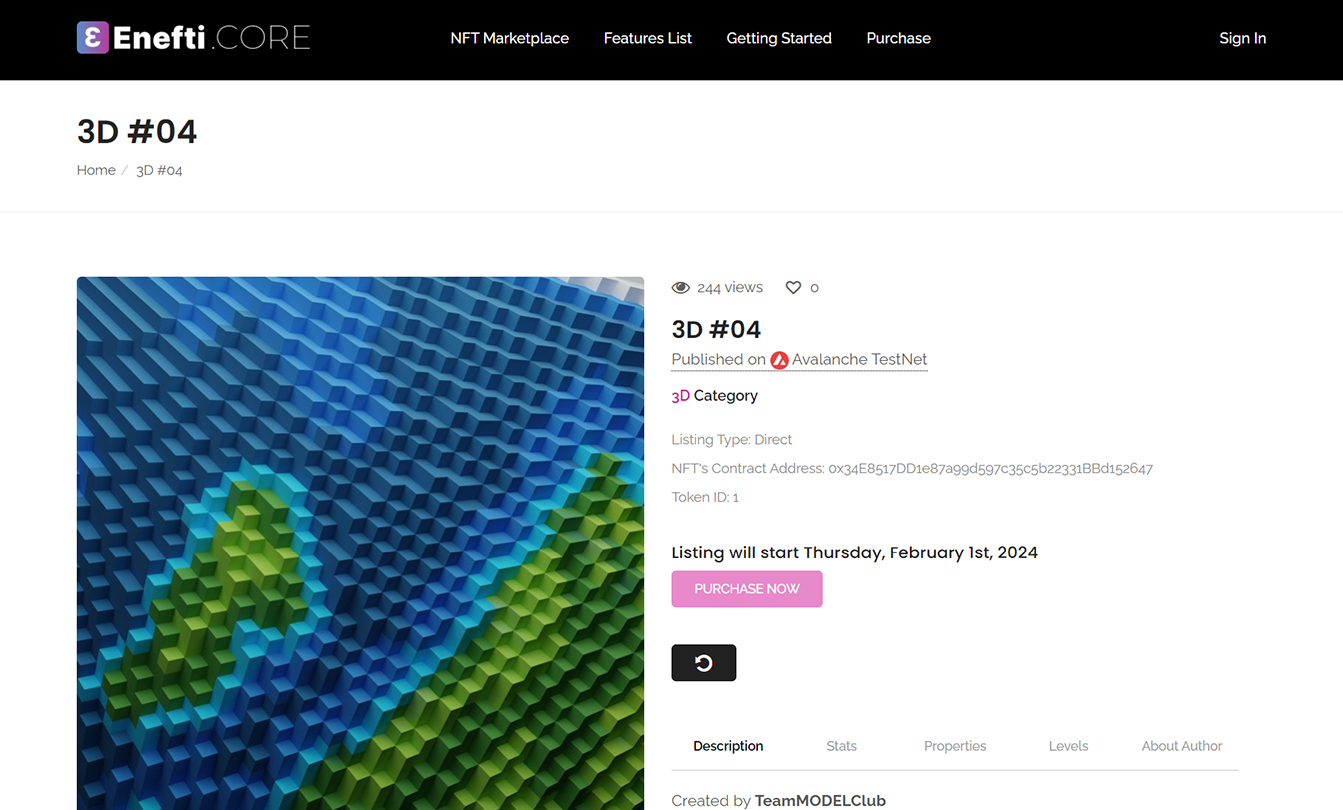
Task: Open the Features List menu item
Action: (x=648, y=38)
